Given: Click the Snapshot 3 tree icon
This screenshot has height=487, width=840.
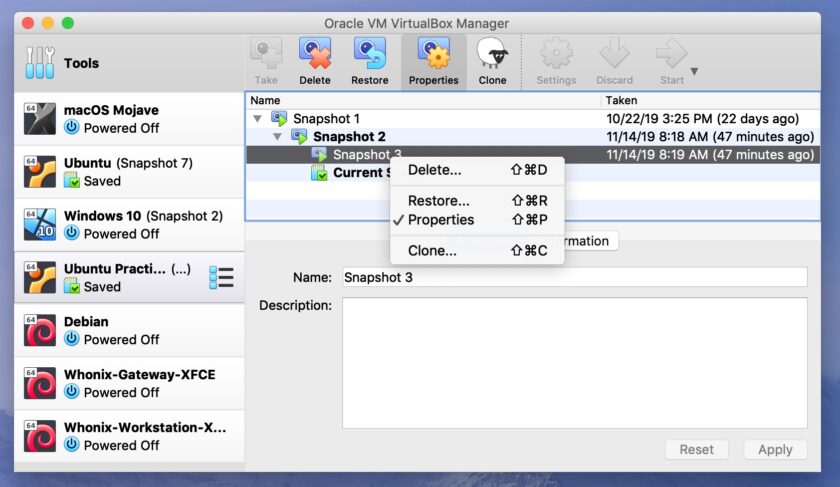Looking at the screenshot, I should 319,155.
